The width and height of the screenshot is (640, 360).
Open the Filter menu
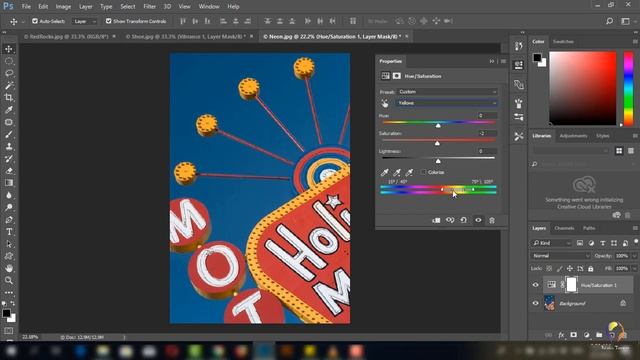tap(149, 7)
